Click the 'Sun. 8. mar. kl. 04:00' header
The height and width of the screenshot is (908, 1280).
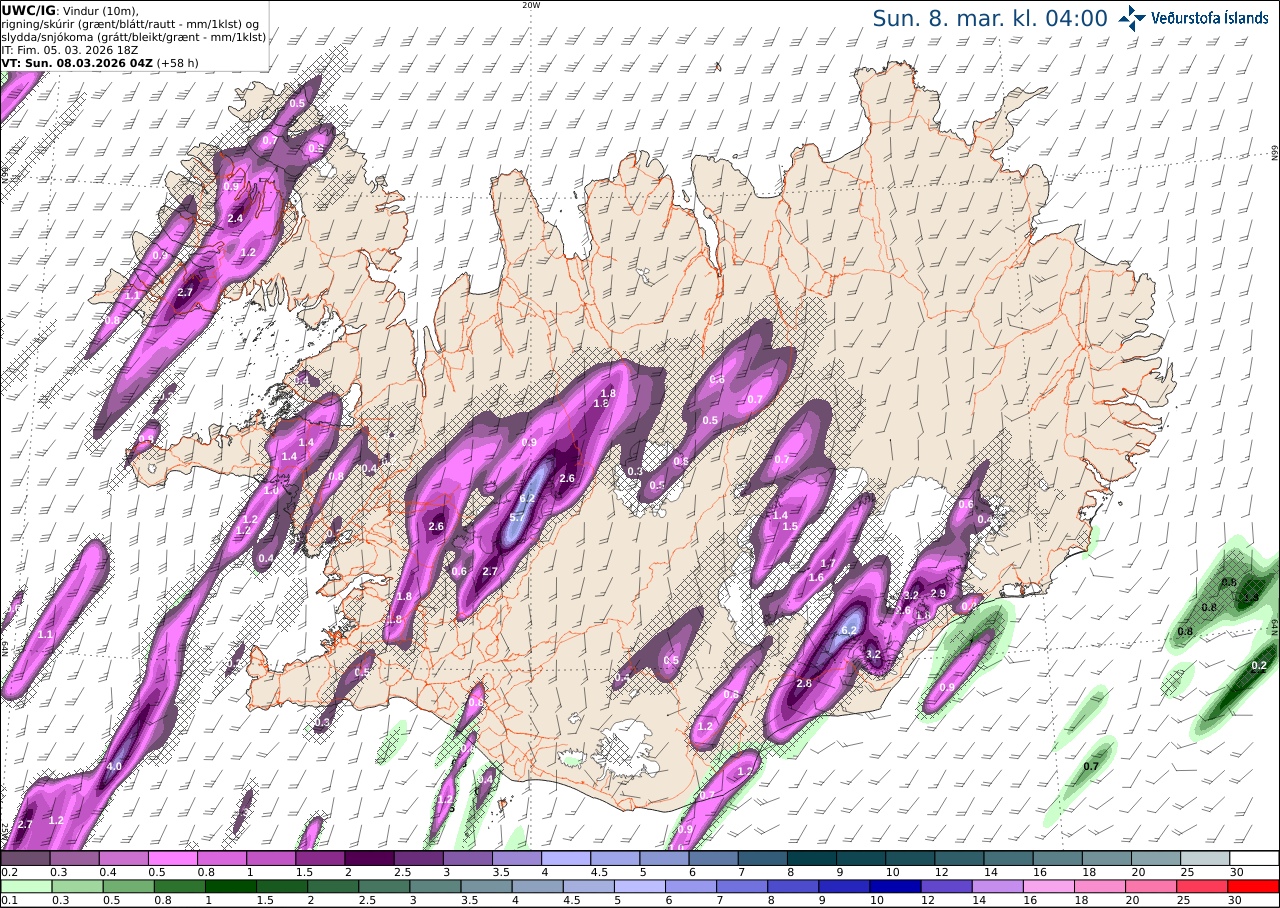[990, 18]
